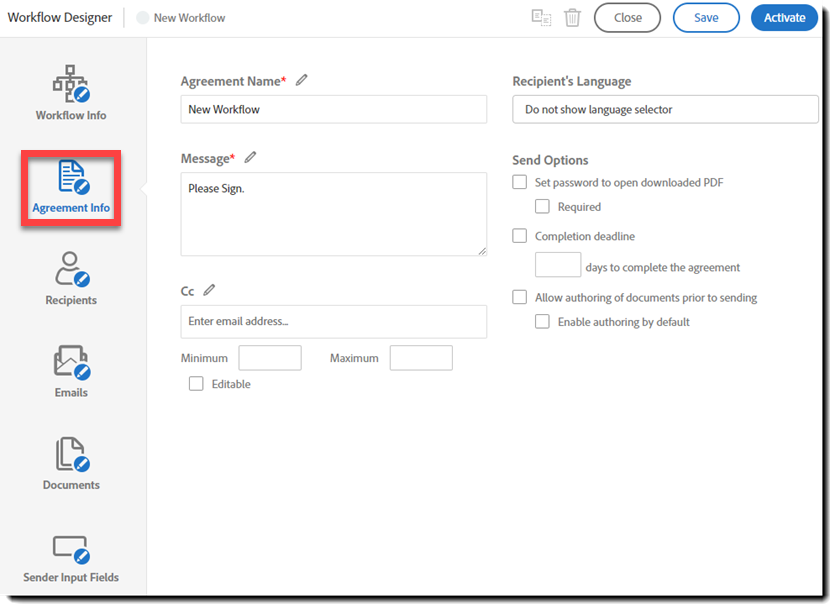Click the duplicate workflow icon
The image size is (830, 604).
click(x=541, y=17)
